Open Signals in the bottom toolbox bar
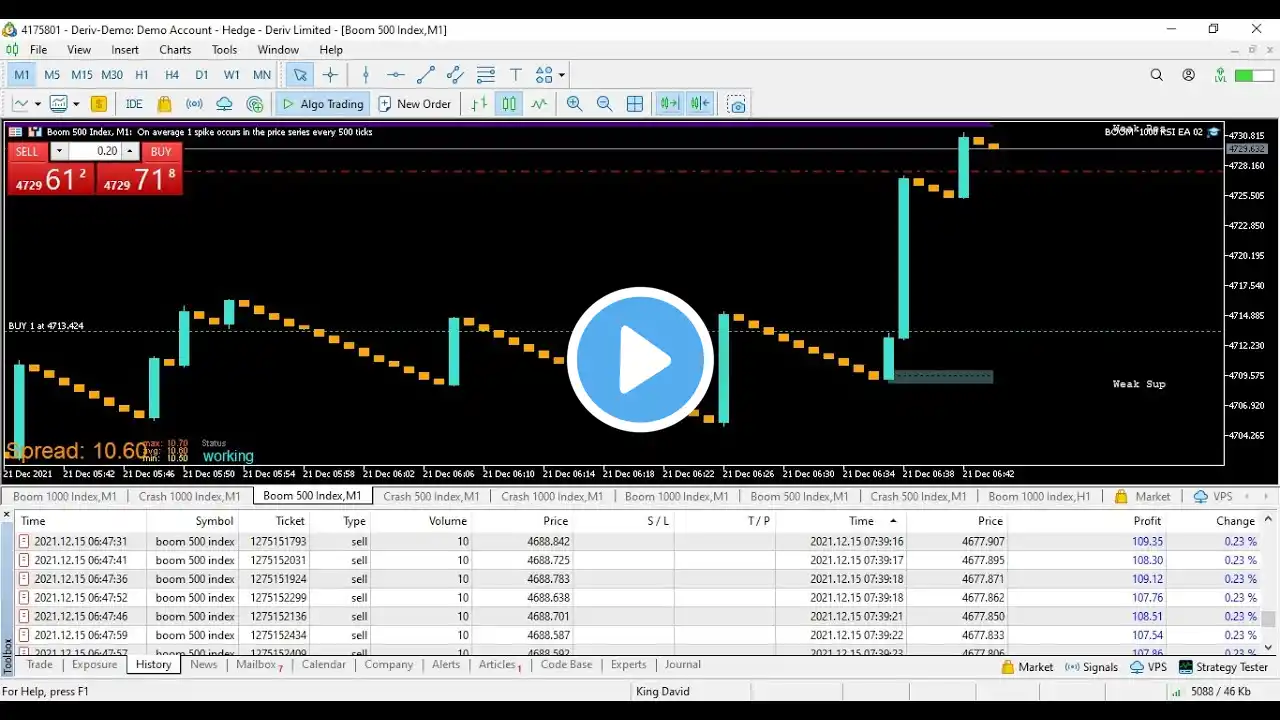1280x720 pixels. click(1091, 667)
